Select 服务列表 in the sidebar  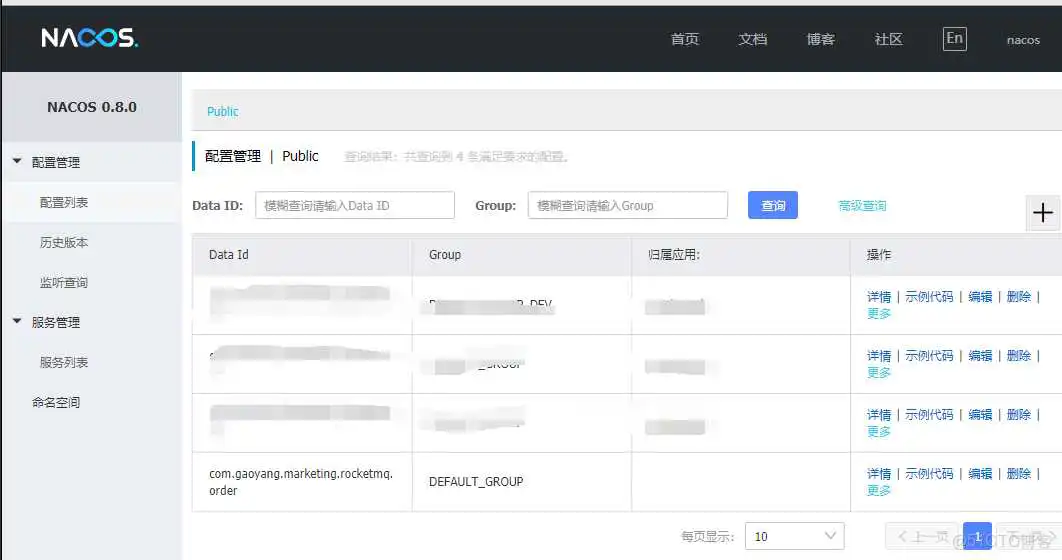point(64,362)
